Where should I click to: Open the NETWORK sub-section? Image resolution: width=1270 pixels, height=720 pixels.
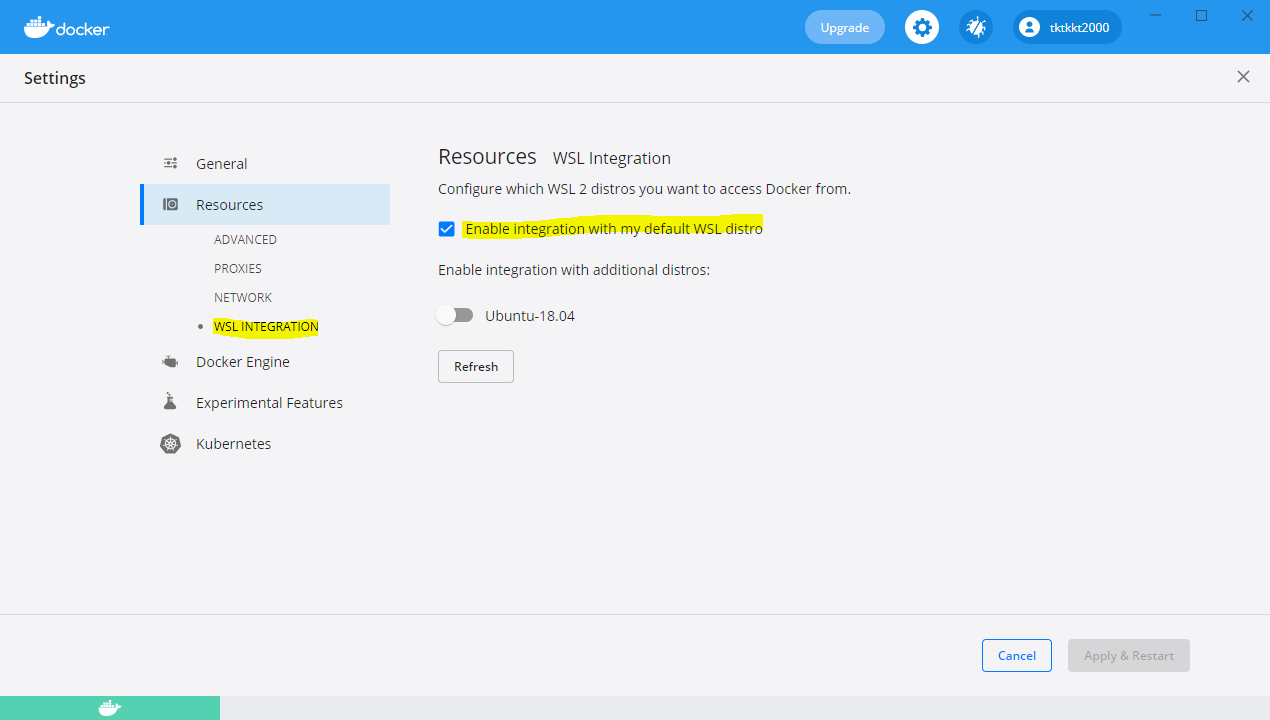[243, 298]
